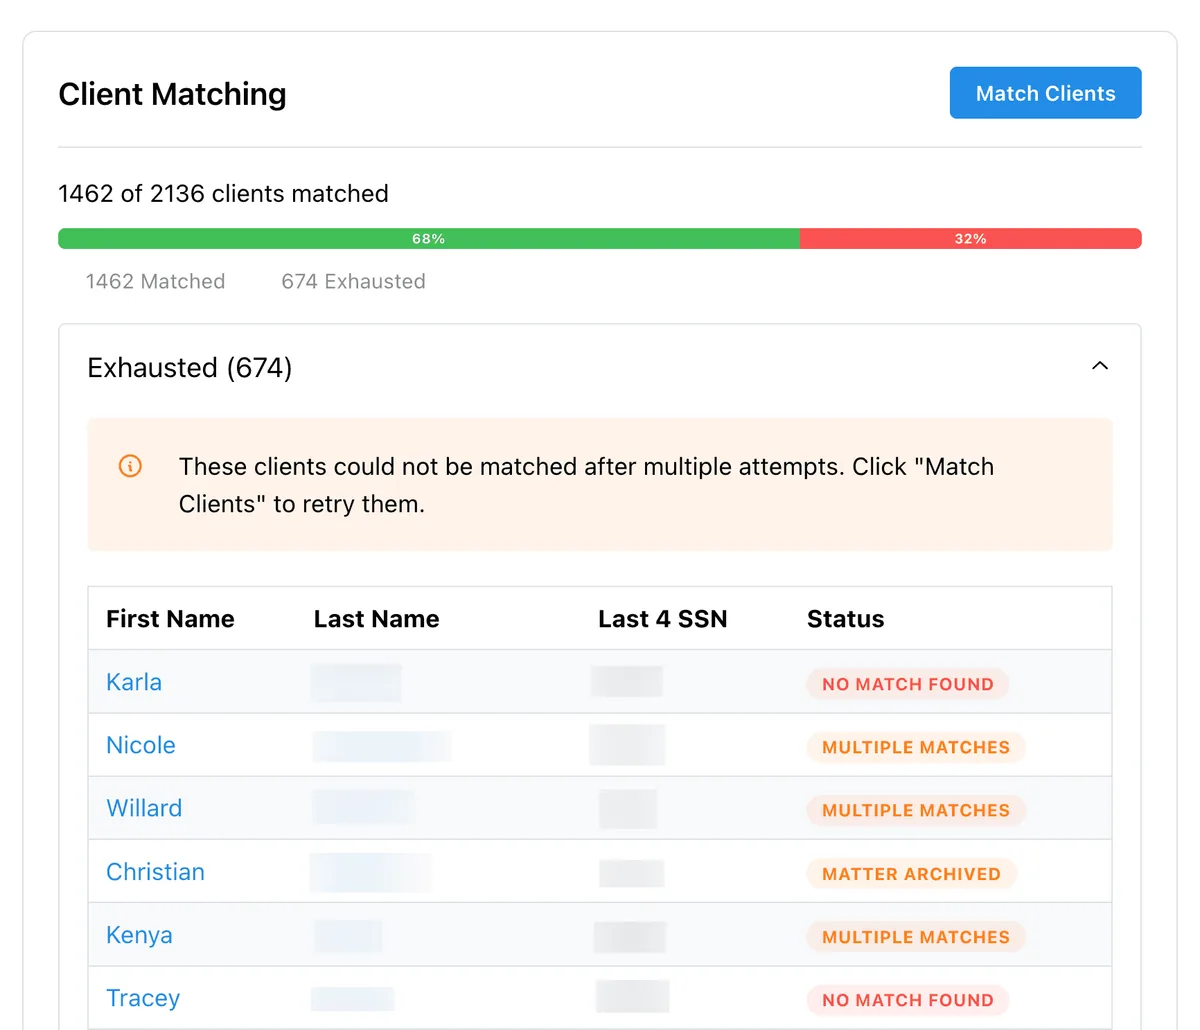Open Willard's client record

144,808
